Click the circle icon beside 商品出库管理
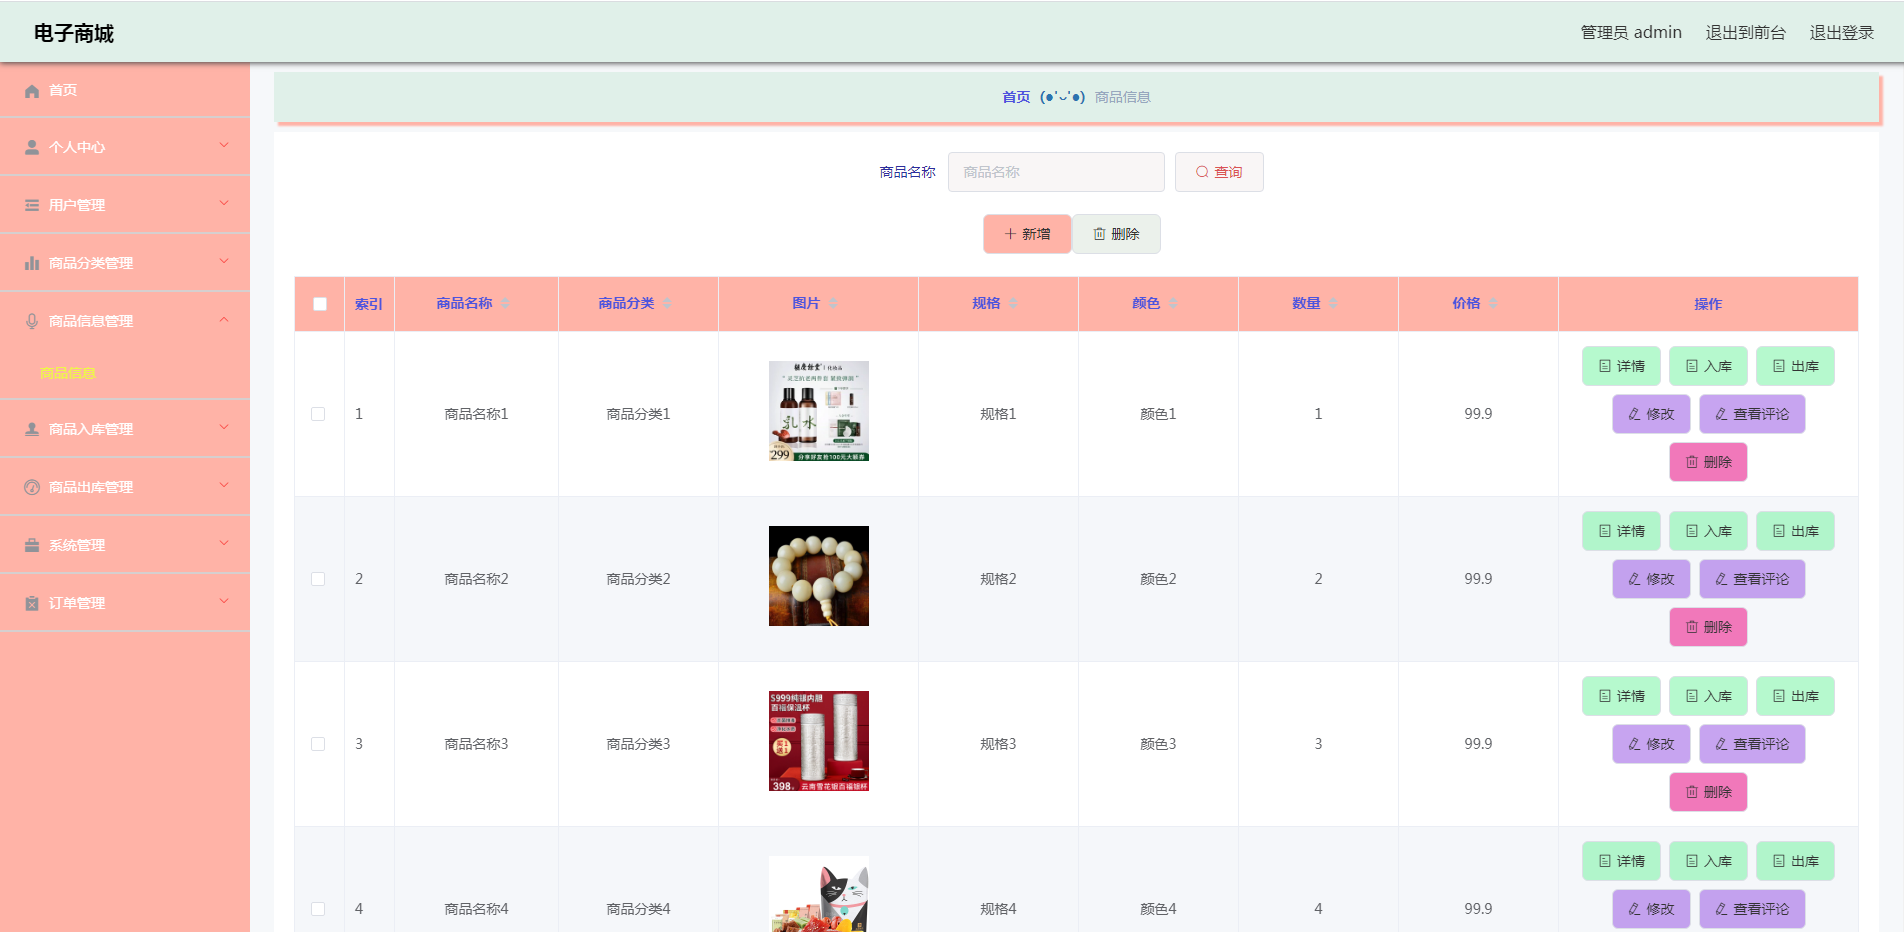The height and width of the screenshot is (932, 1904). 32,487
